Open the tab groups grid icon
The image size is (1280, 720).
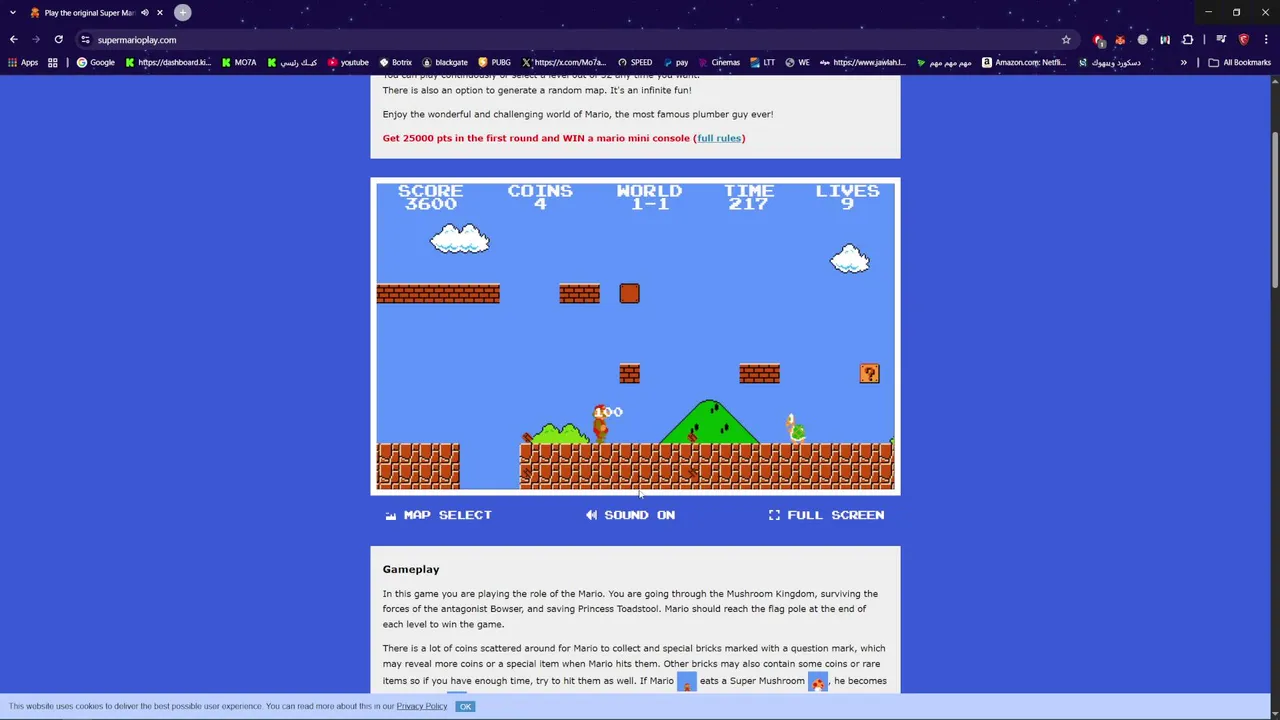pos(53,62)
